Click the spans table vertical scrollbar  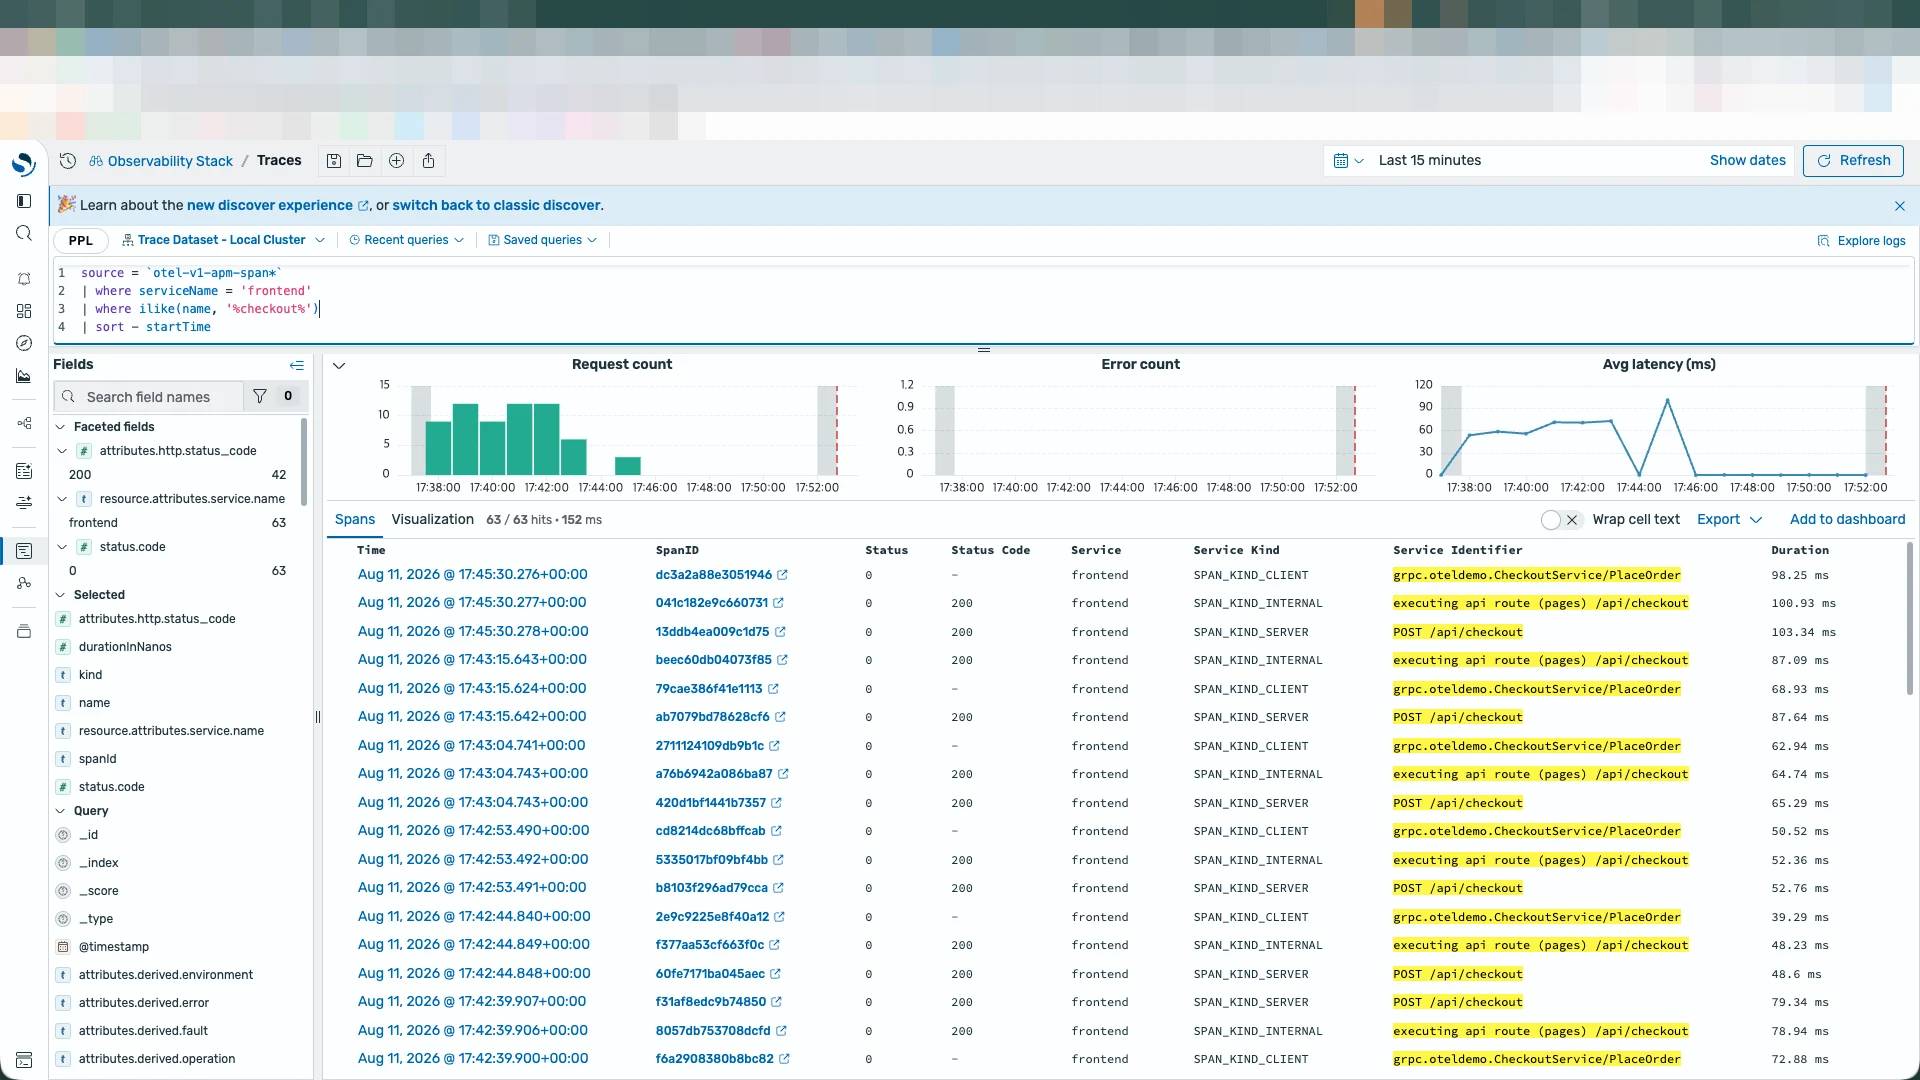click(x=1909, y=620)
